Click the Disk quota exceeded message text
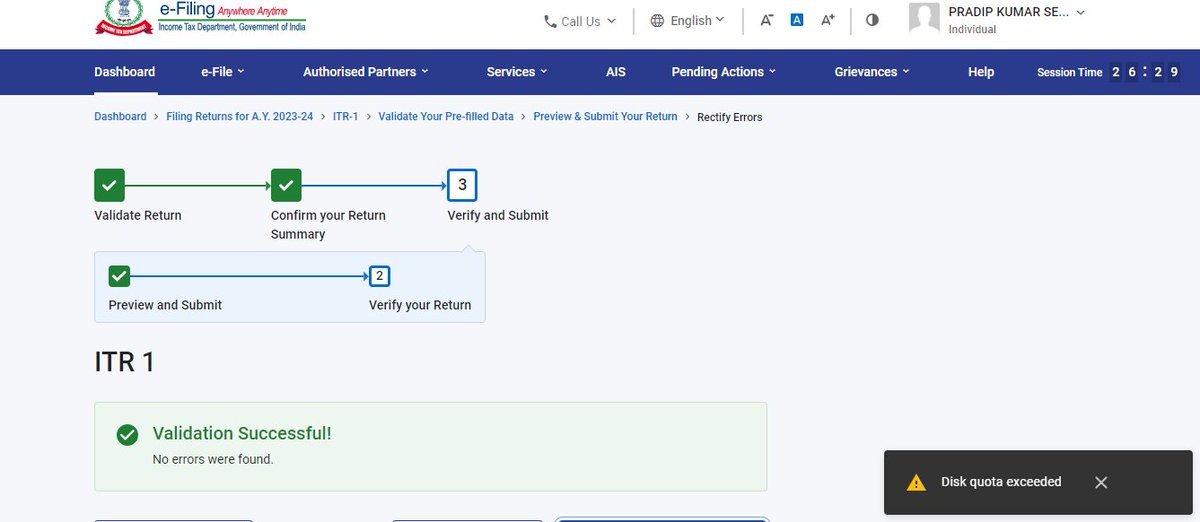The image size is (1200, 522). (x=1001, y=482)
